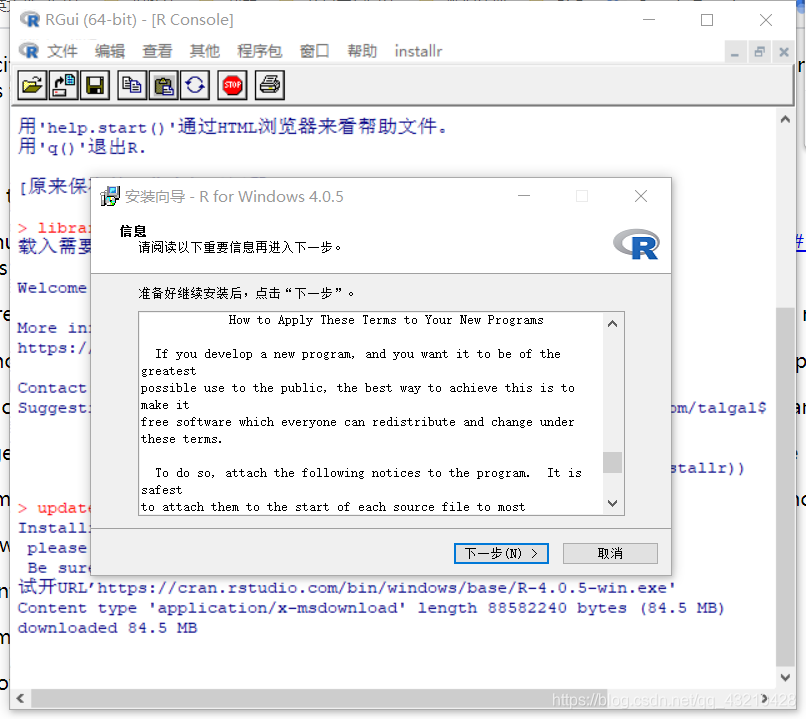Click the license text scrollbar thumb

612,462
